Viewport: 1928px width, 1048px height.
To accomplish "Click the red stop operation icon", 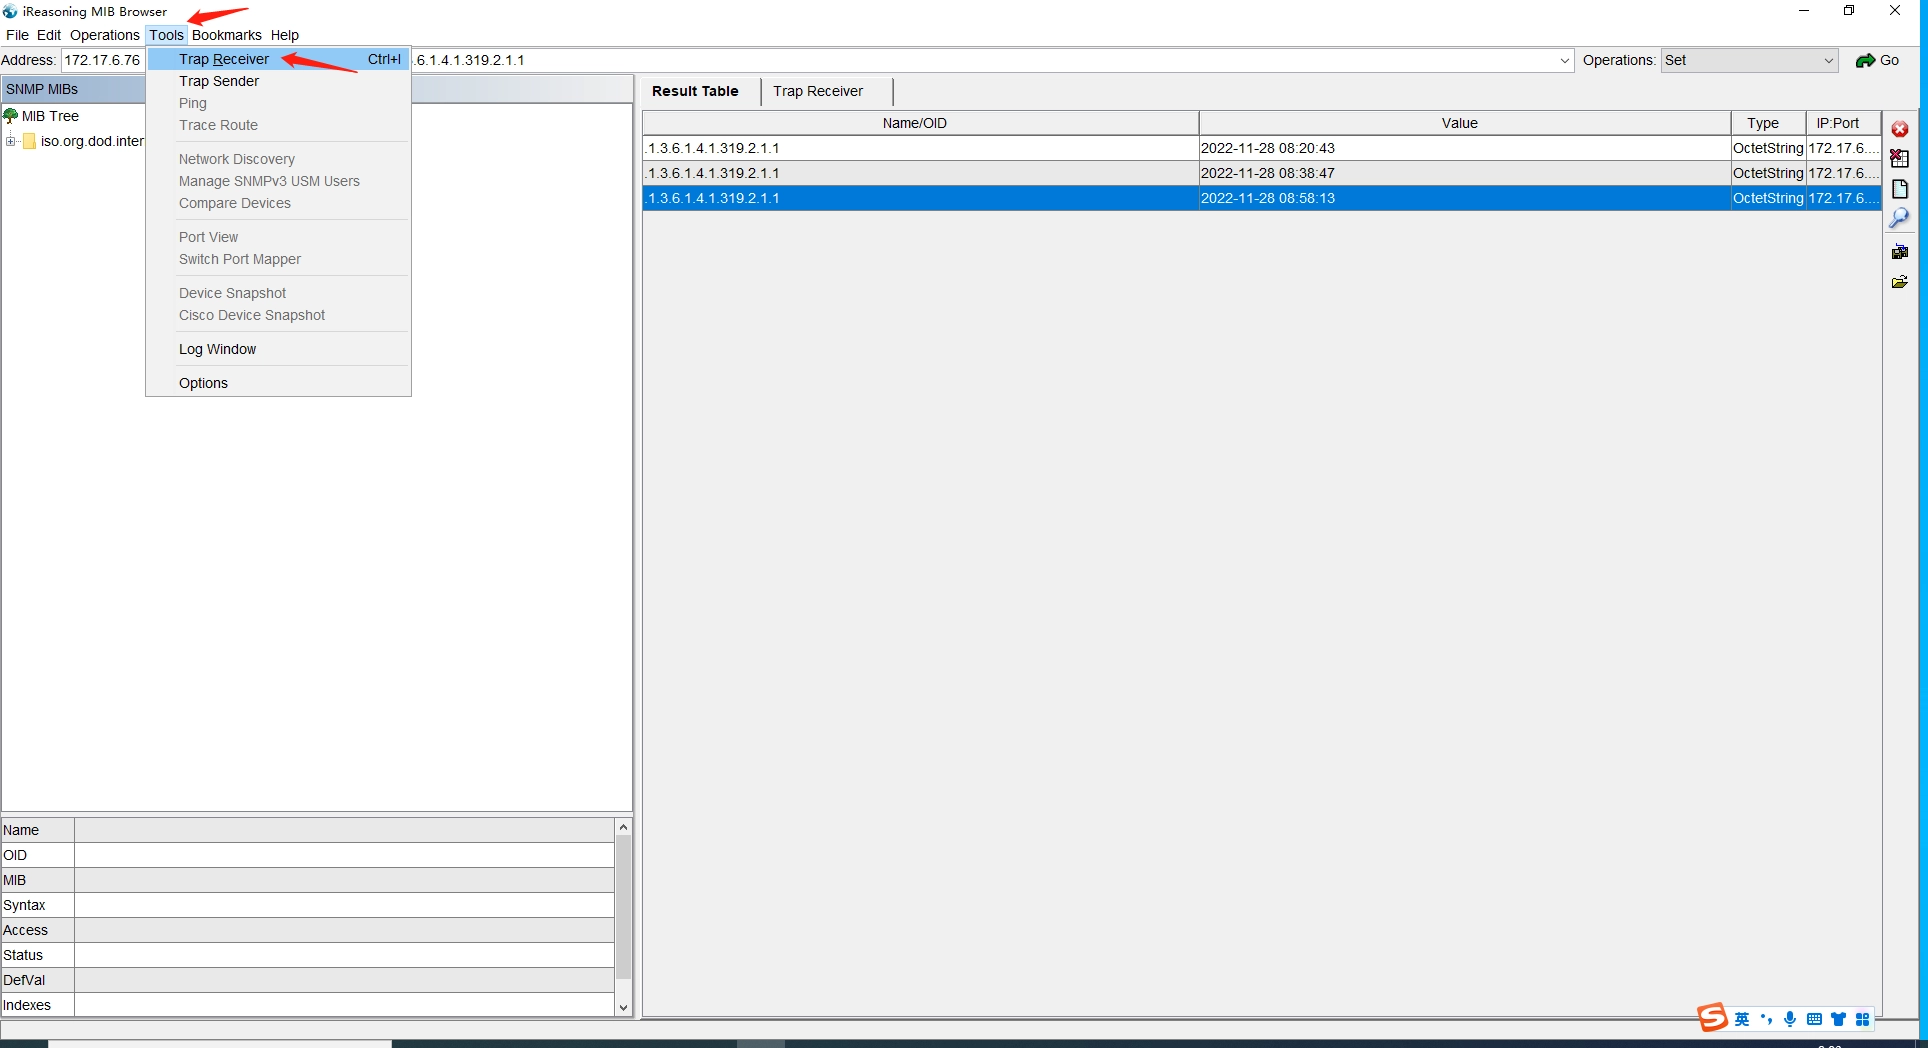I will [1899, 129].
